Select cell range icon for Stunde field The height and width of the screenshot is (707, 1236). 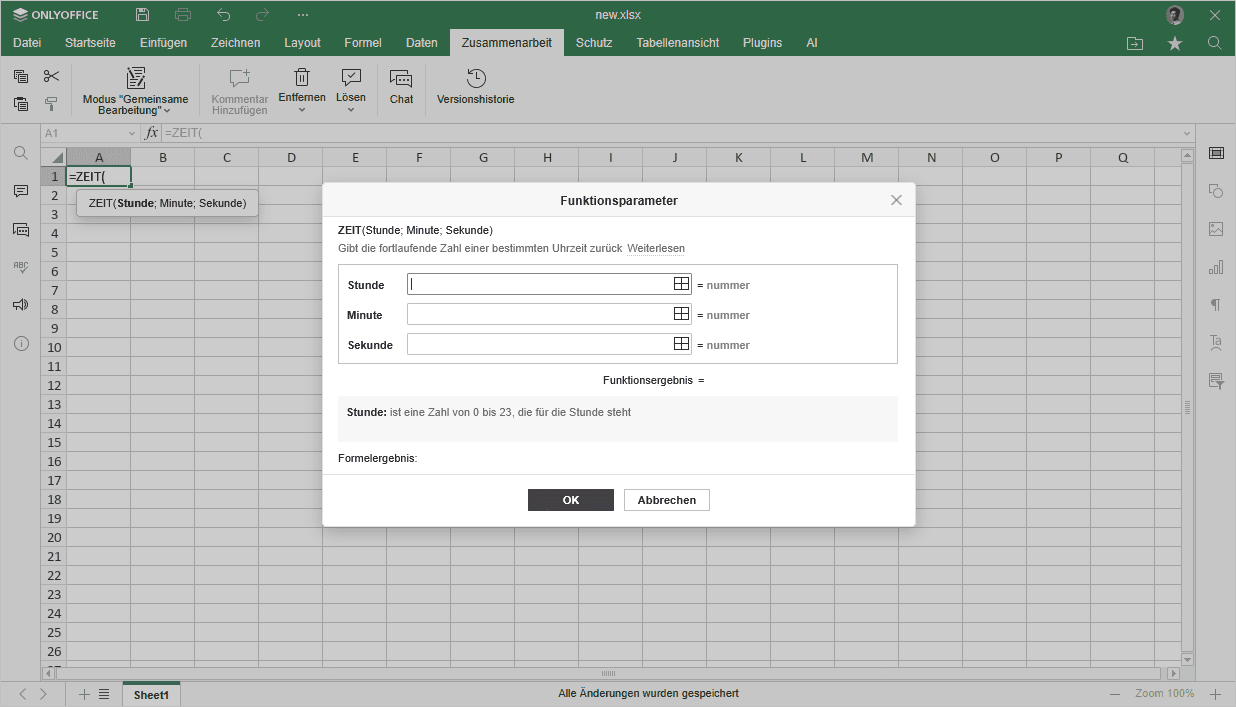point(681,284)
